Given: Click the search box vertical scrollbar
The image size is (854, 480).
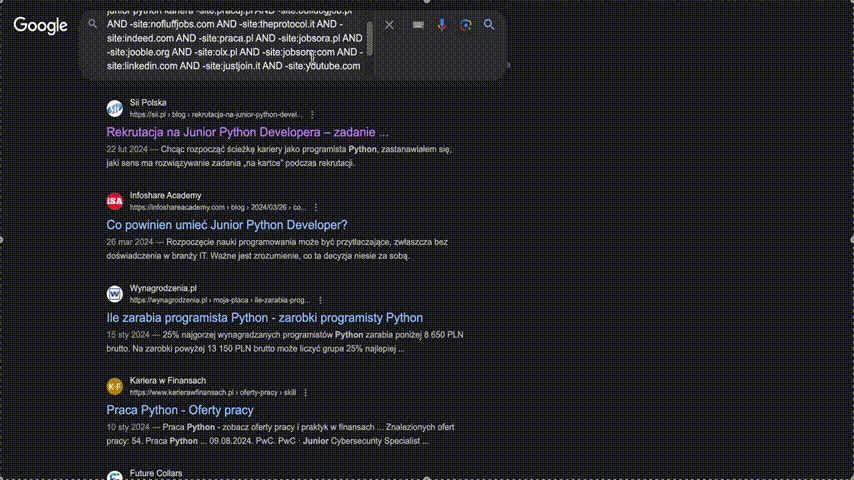Looking at the screenshot, I should click(370, 39).
